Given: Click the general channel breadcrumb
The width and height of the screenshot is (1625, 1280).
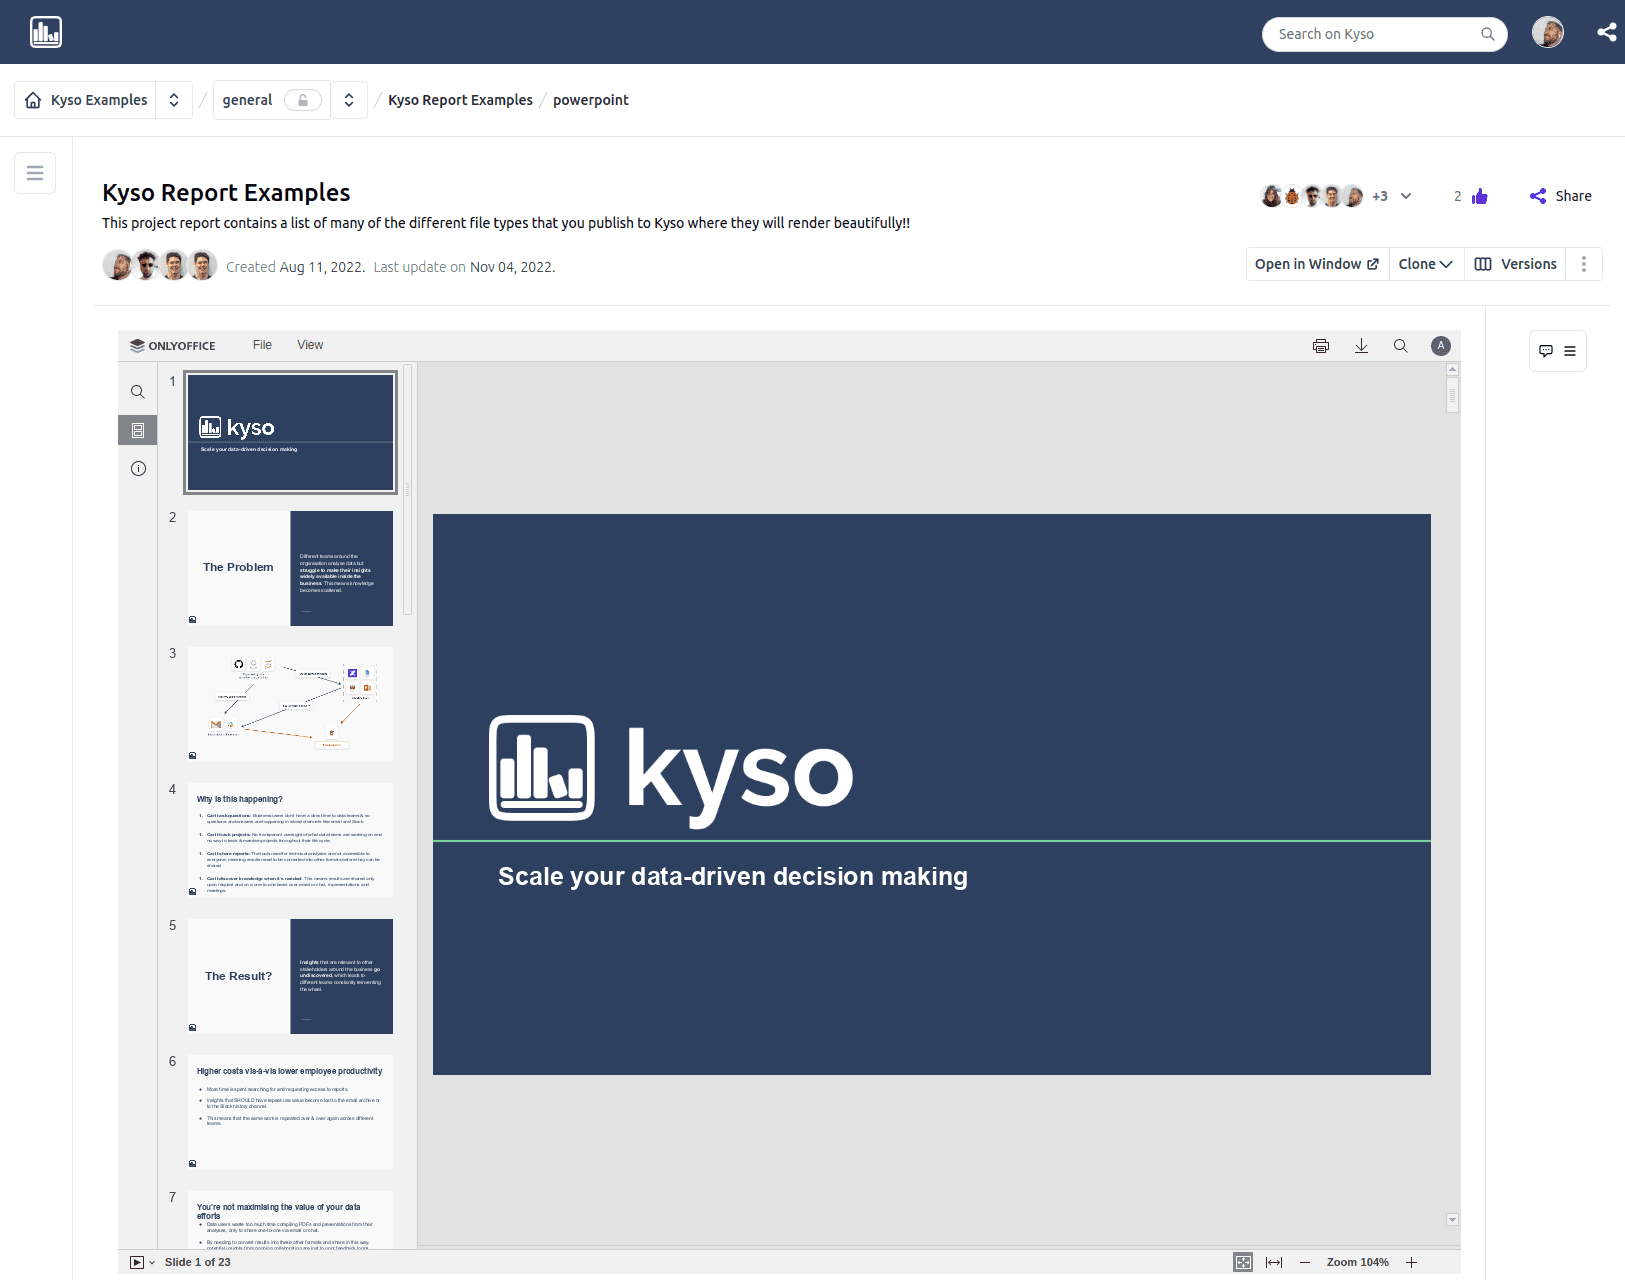Looking at the screenshot, I should pos(247,100).
